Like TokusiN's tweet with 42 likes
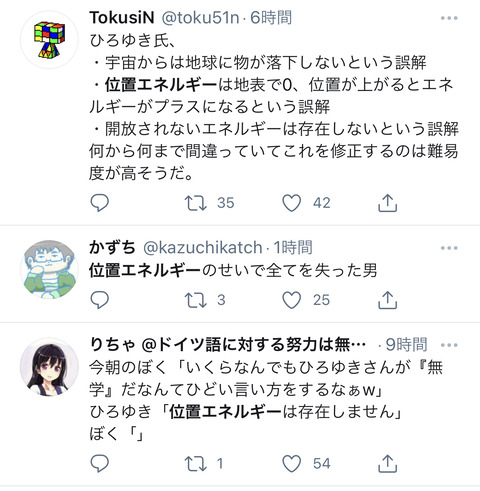This screenshot has height=491, width=480. (x=292, y=203)
